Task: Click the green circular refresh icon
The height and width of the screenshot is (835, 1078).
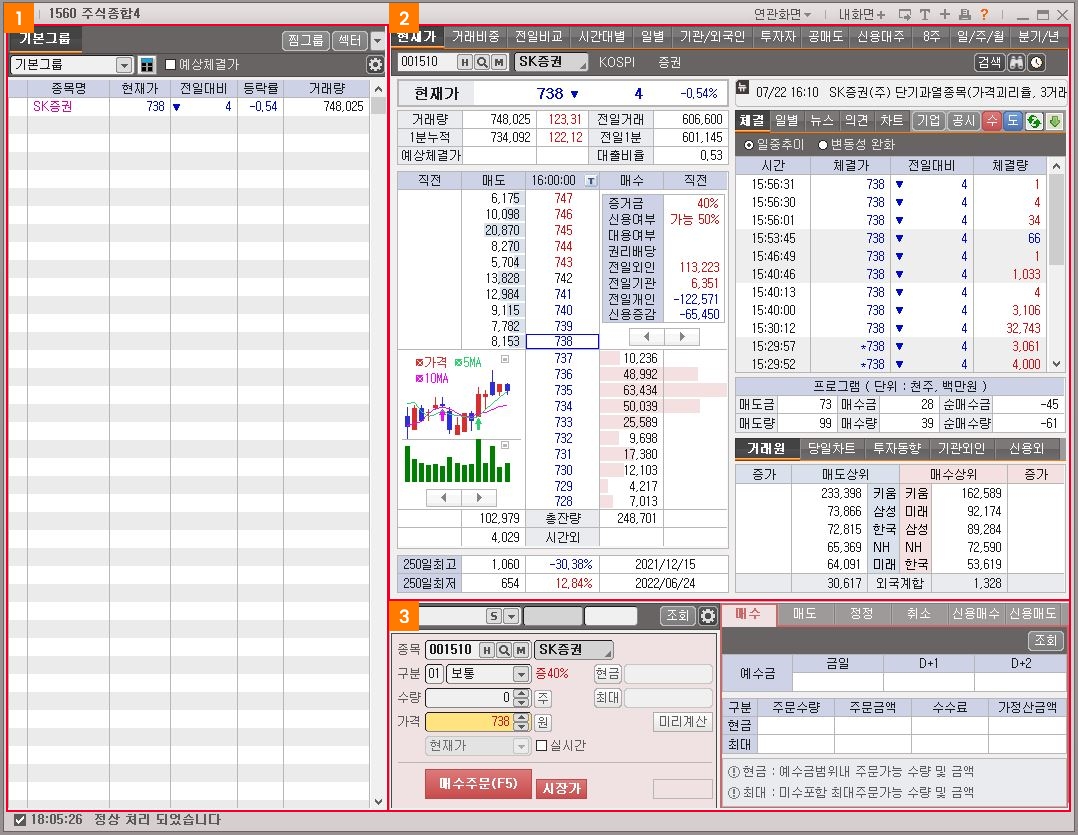Action: 1033,121
